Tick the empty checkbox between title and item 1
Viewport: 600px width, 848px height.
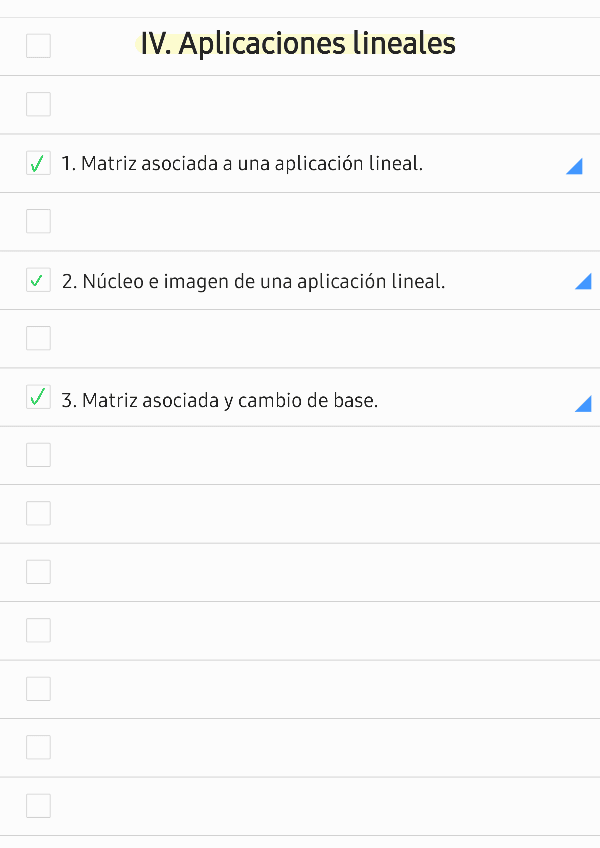[38, 104]
